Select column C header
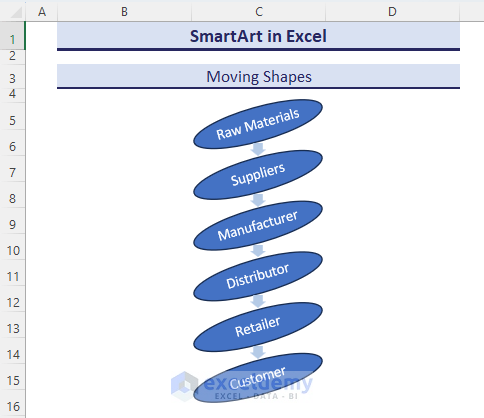The height and width of the screenshot is (418, 484). point(259,12)
